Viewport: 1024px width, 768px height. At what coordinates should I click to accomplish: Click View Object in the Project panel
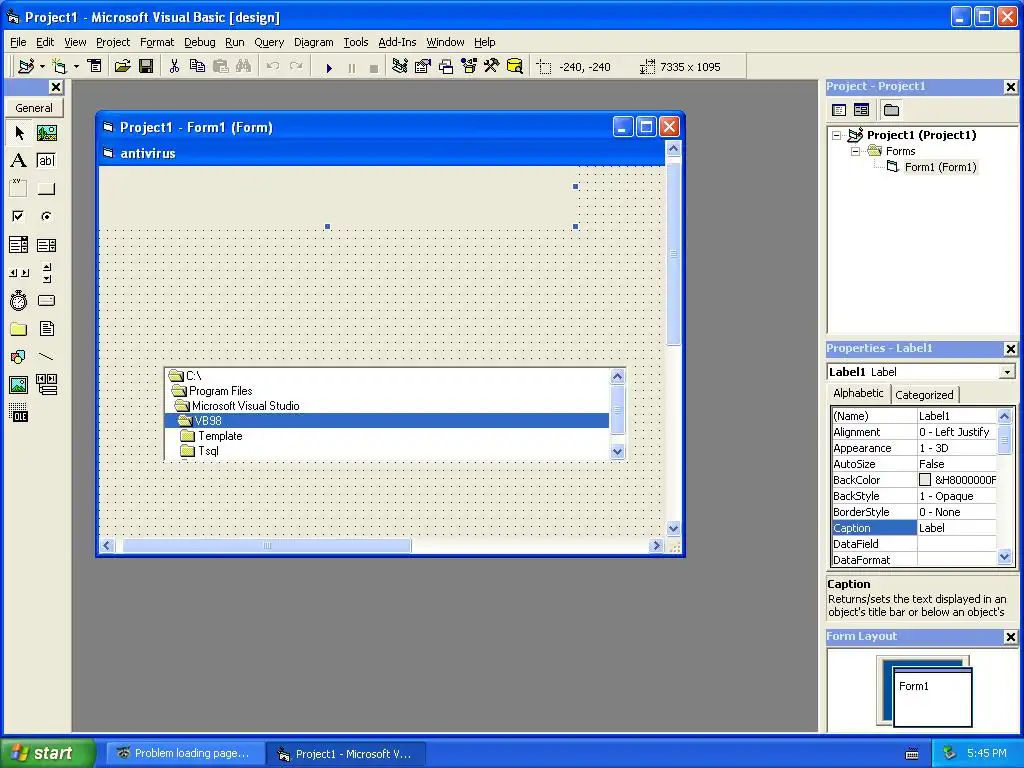[861, 110]
